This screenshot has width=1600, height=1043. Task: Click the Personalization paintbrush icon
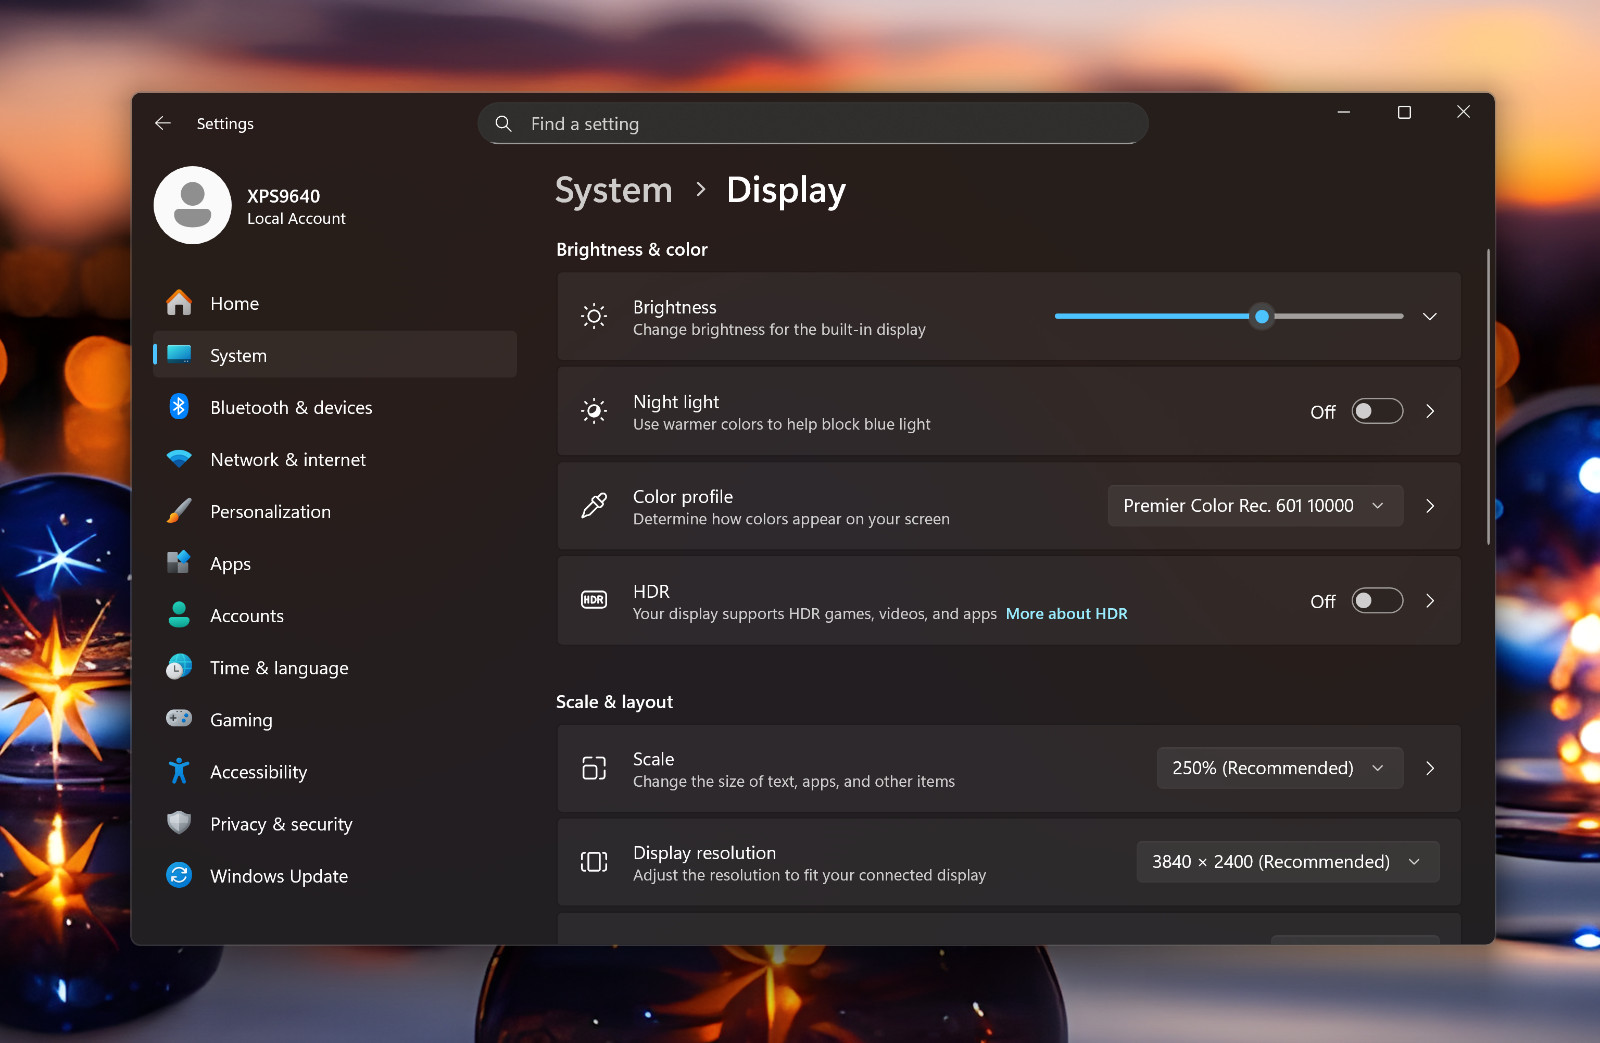click(179, 511)
